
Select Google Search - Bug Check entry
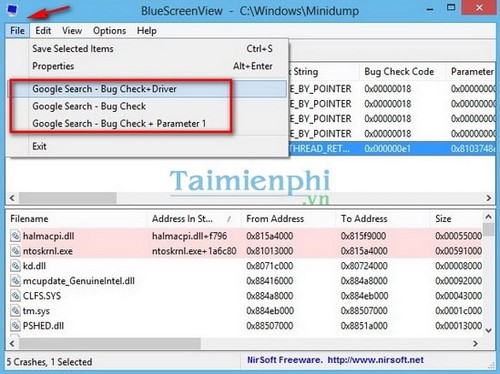(147, 106)
